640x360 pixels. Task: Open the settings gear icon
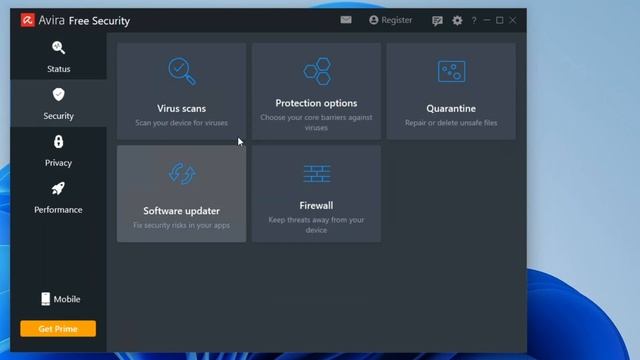[457, 20]
